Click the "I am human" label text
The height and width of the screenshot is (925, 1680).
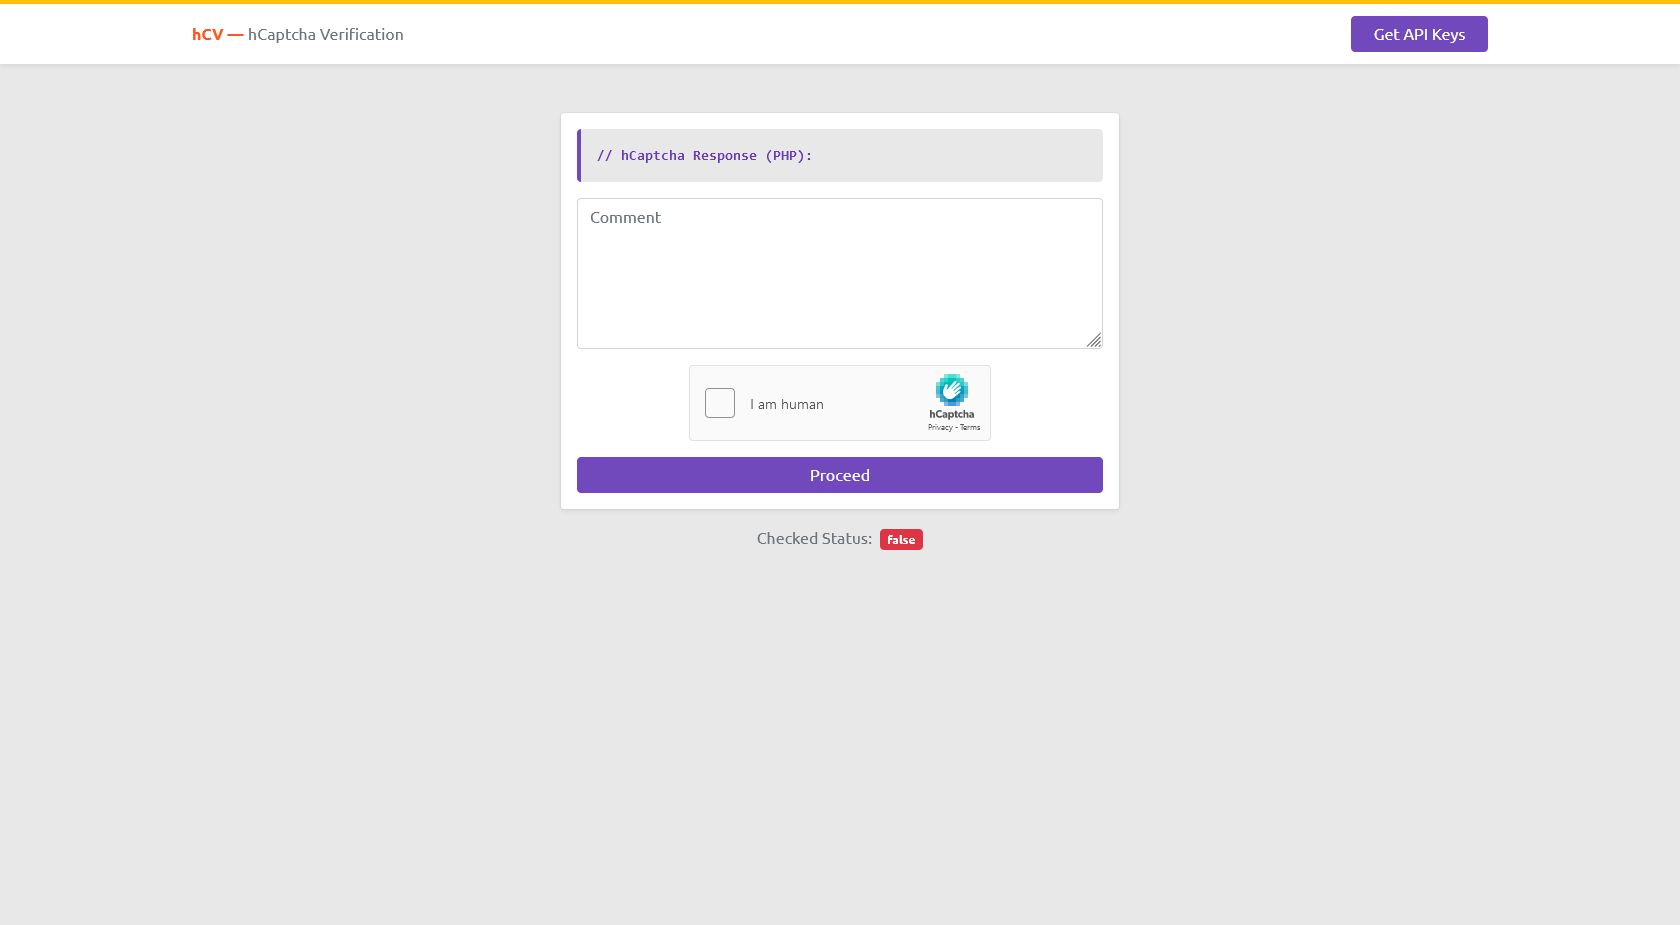[x=787, y=404]
